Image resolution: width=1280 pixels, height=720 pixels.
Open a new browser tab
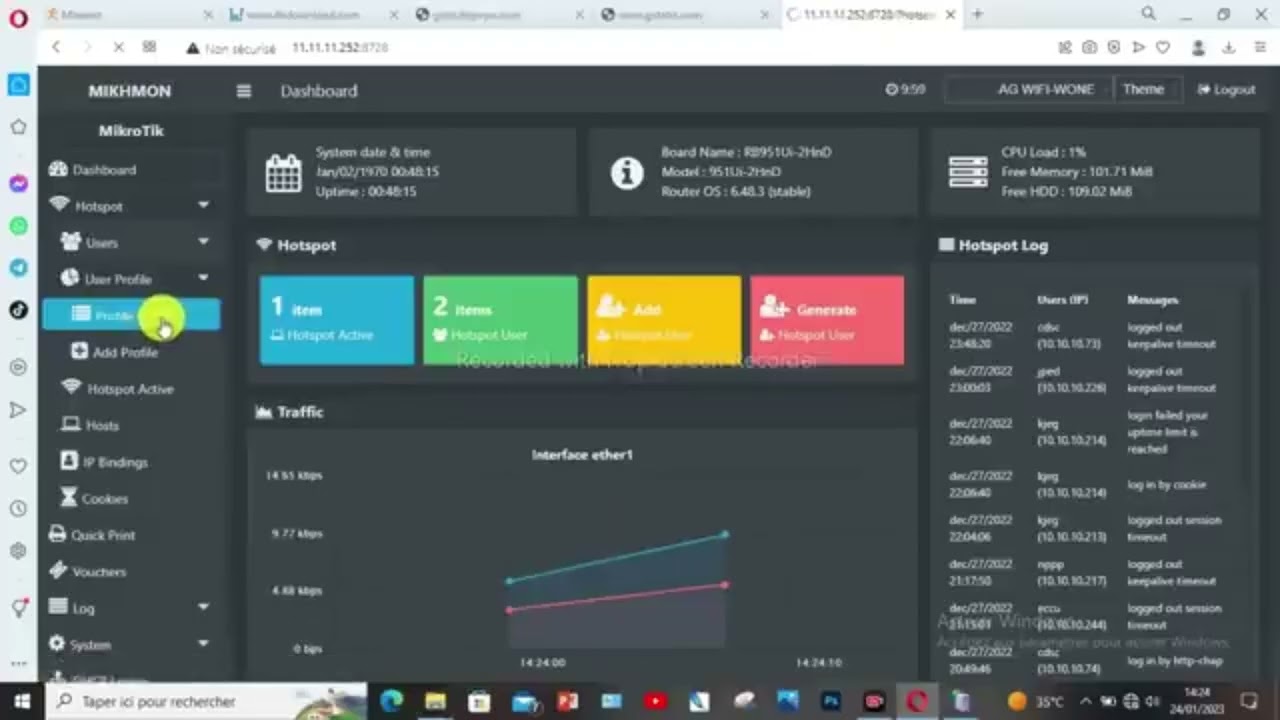coord(978,14)
